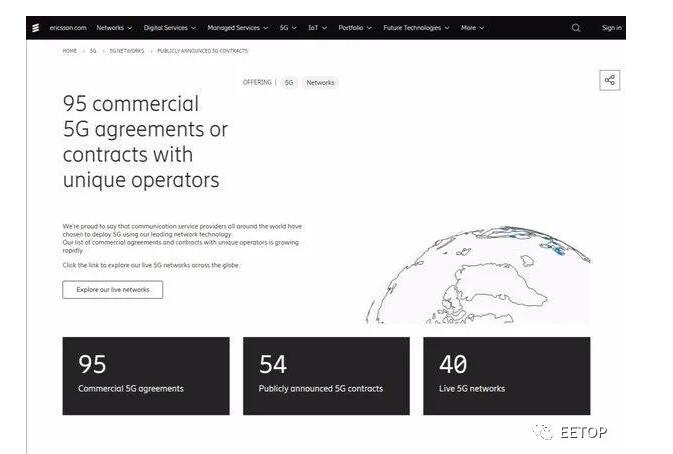Open the Future Technologies menu
Image resolution: width=673 pixels, height=454 pixels.
point(417,28)
